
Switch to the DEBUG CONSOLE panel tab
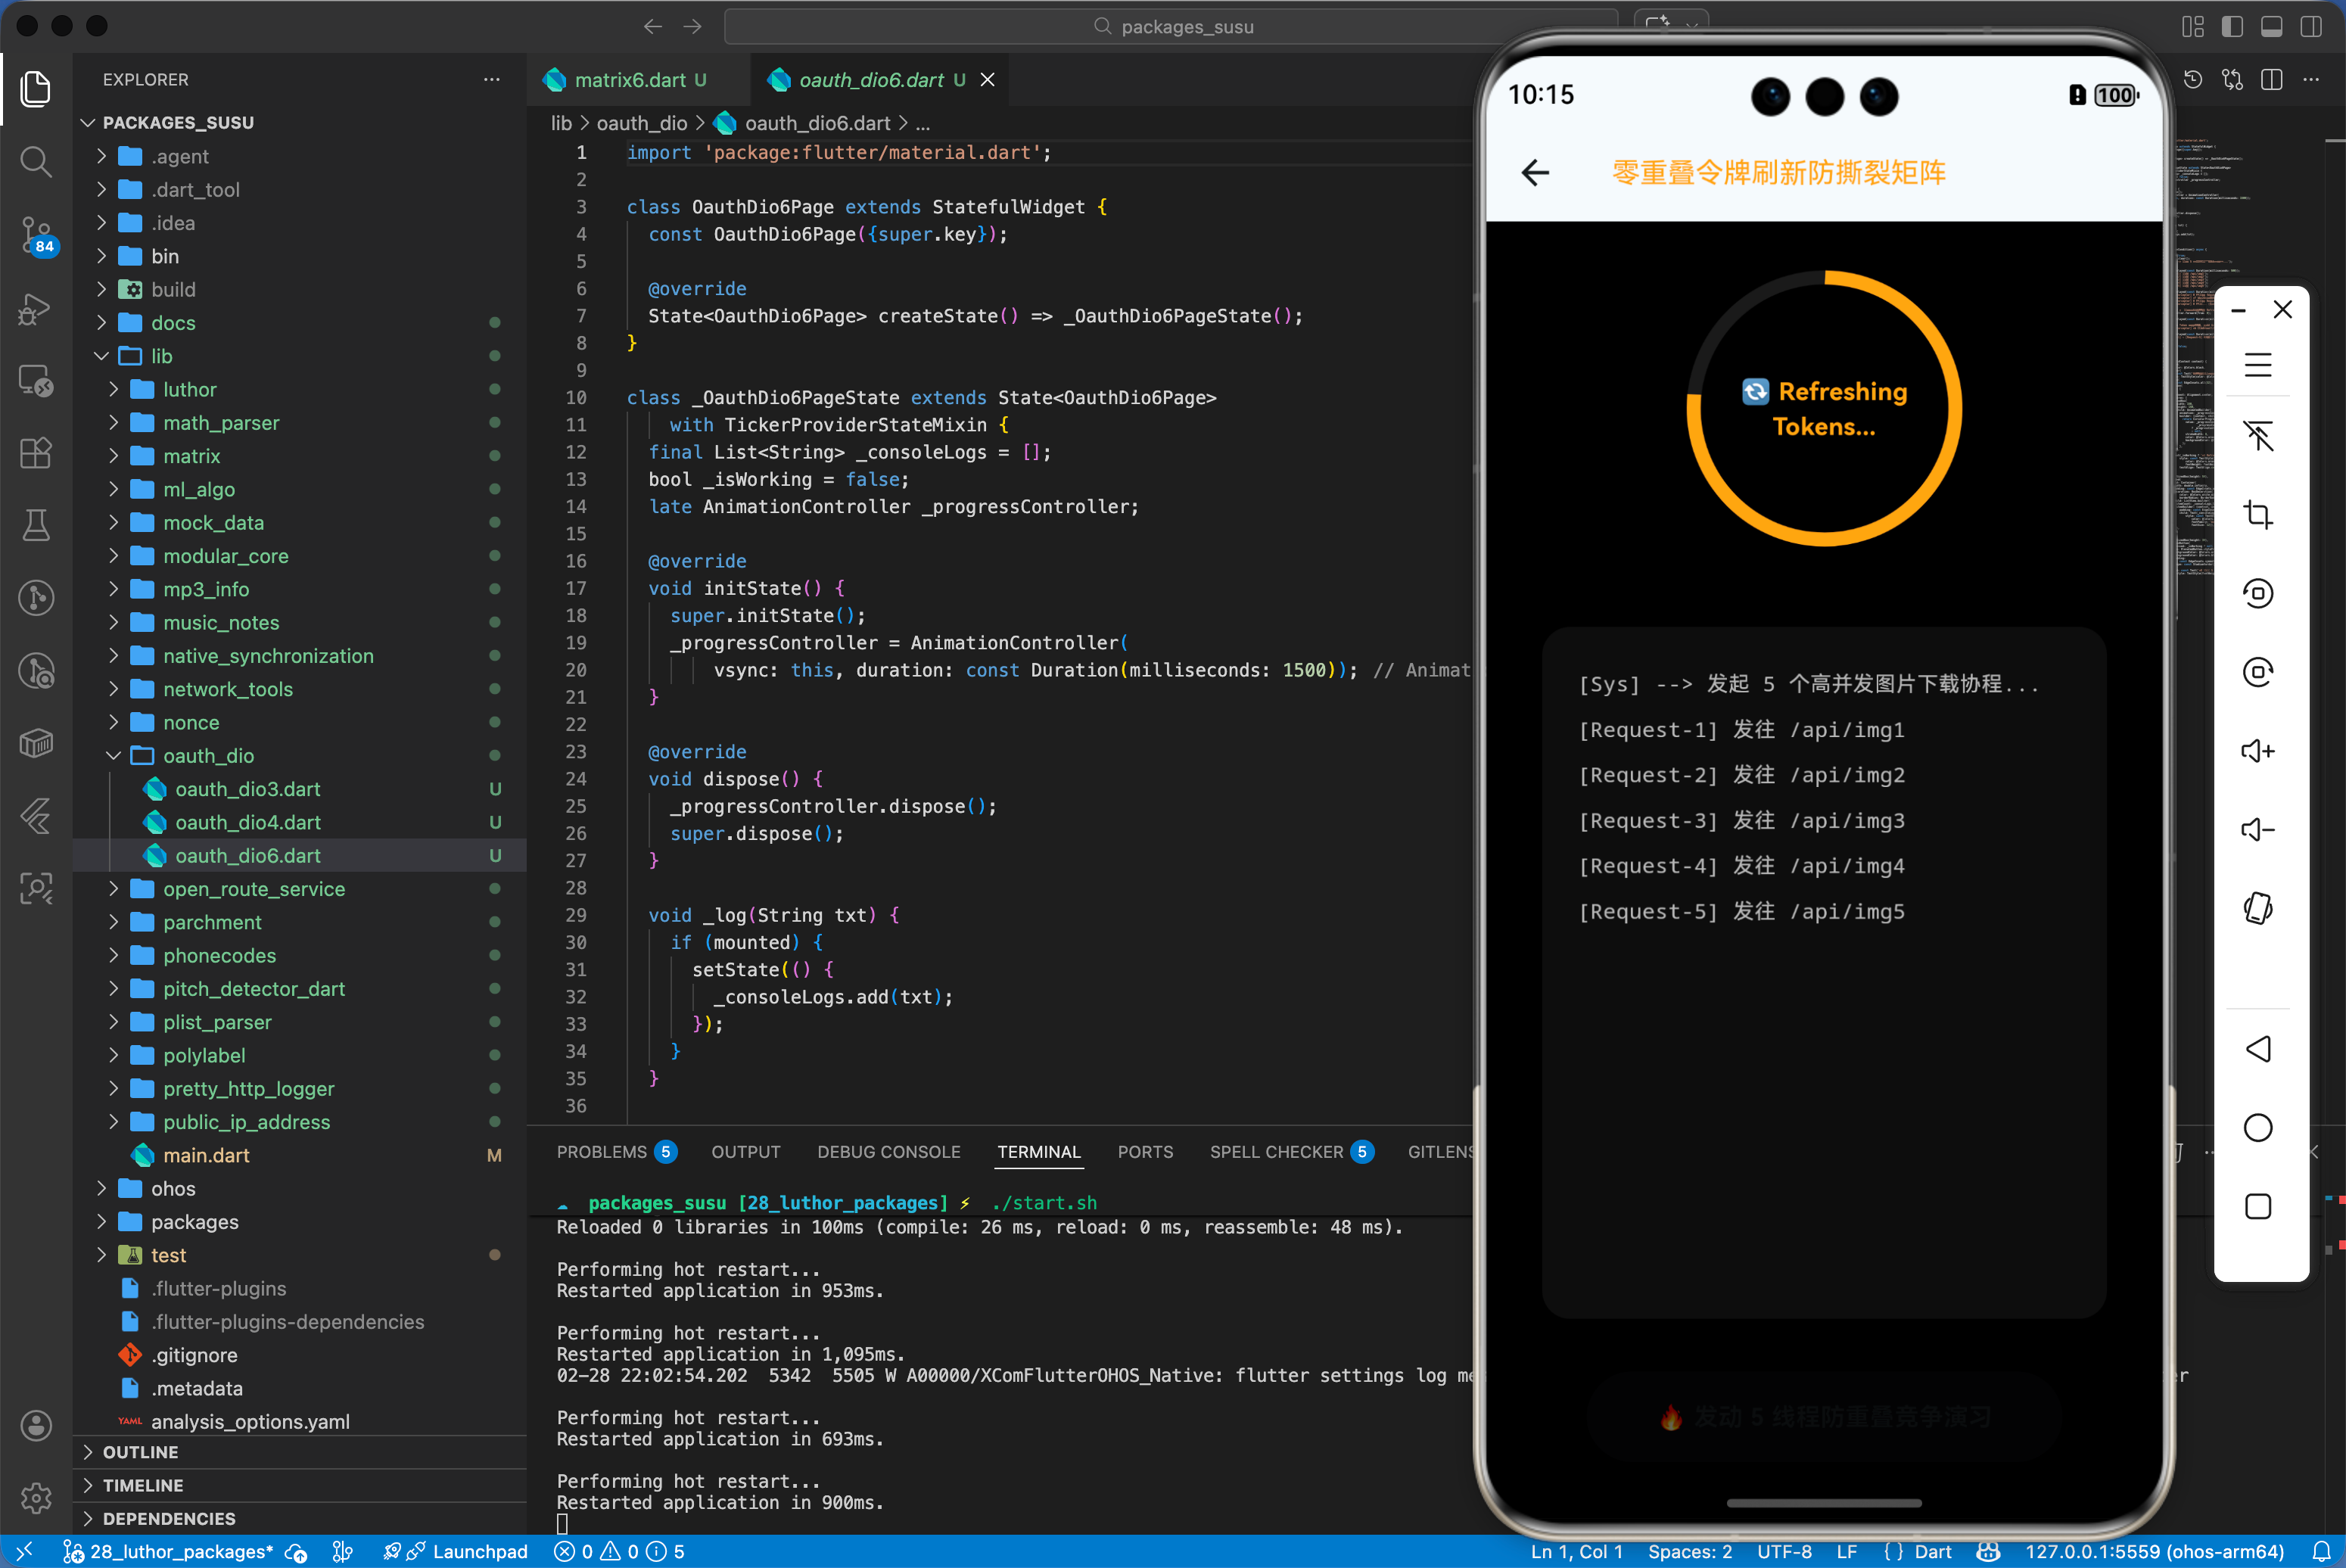[x=888, y=1152]
